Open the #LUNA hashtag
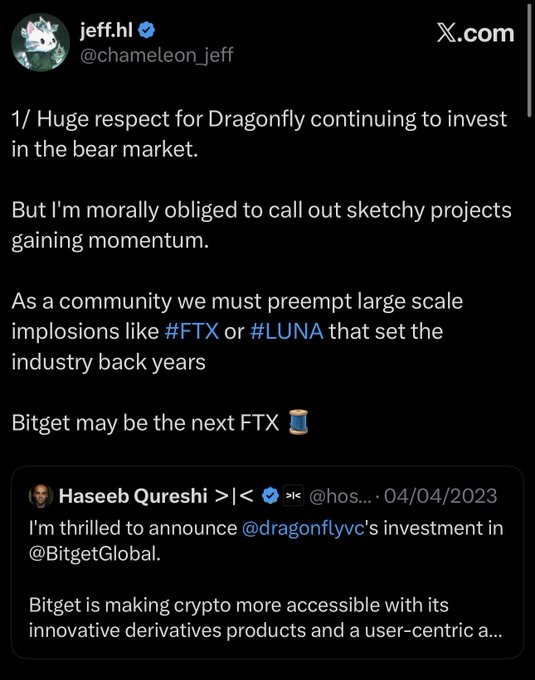 287,331
